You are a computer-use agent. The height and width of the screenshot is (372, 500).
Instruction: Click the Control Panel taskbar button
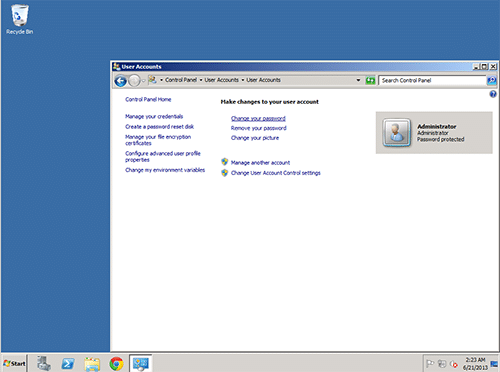(140, 363)
